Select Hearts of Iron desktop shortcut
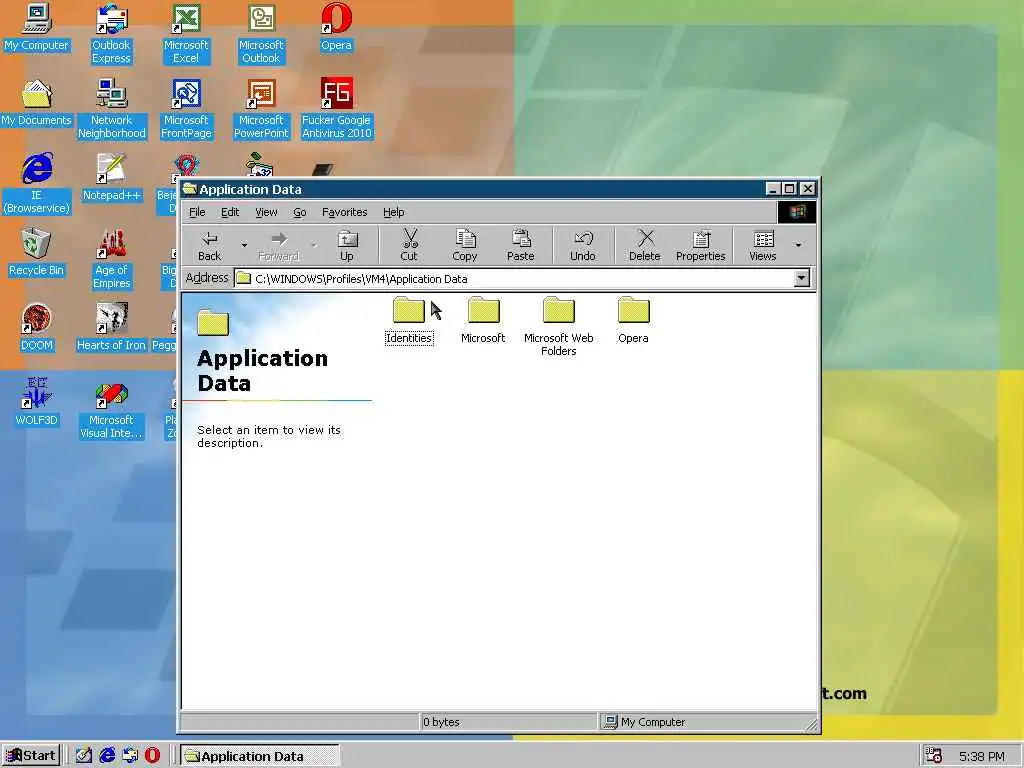Viewport: 1024px width, 768px height. [112, 328]
